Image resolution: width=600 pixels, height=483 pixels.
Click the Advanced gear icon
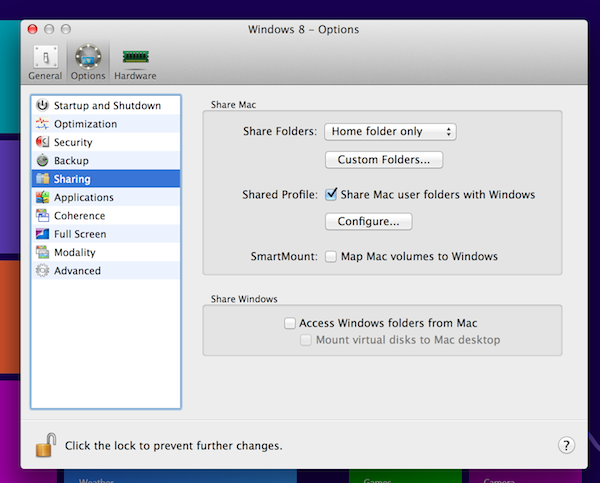point(42,271)
